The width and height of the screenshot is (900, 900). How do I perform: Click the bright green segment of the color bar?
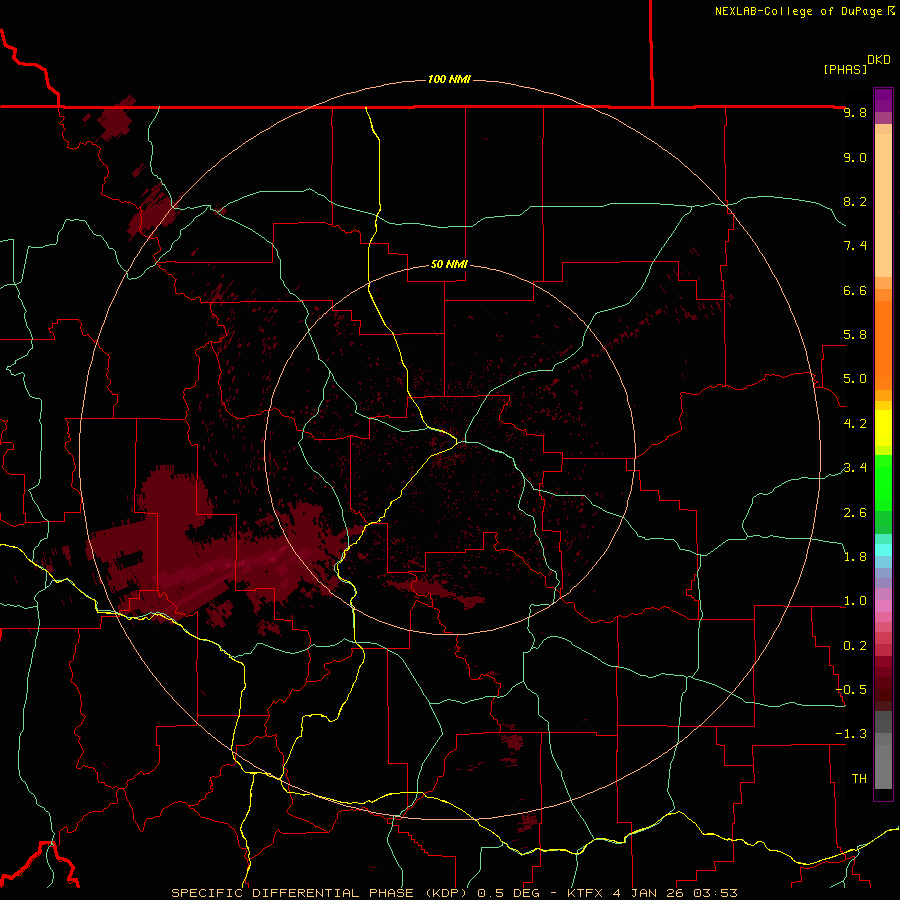coord(883,483)
